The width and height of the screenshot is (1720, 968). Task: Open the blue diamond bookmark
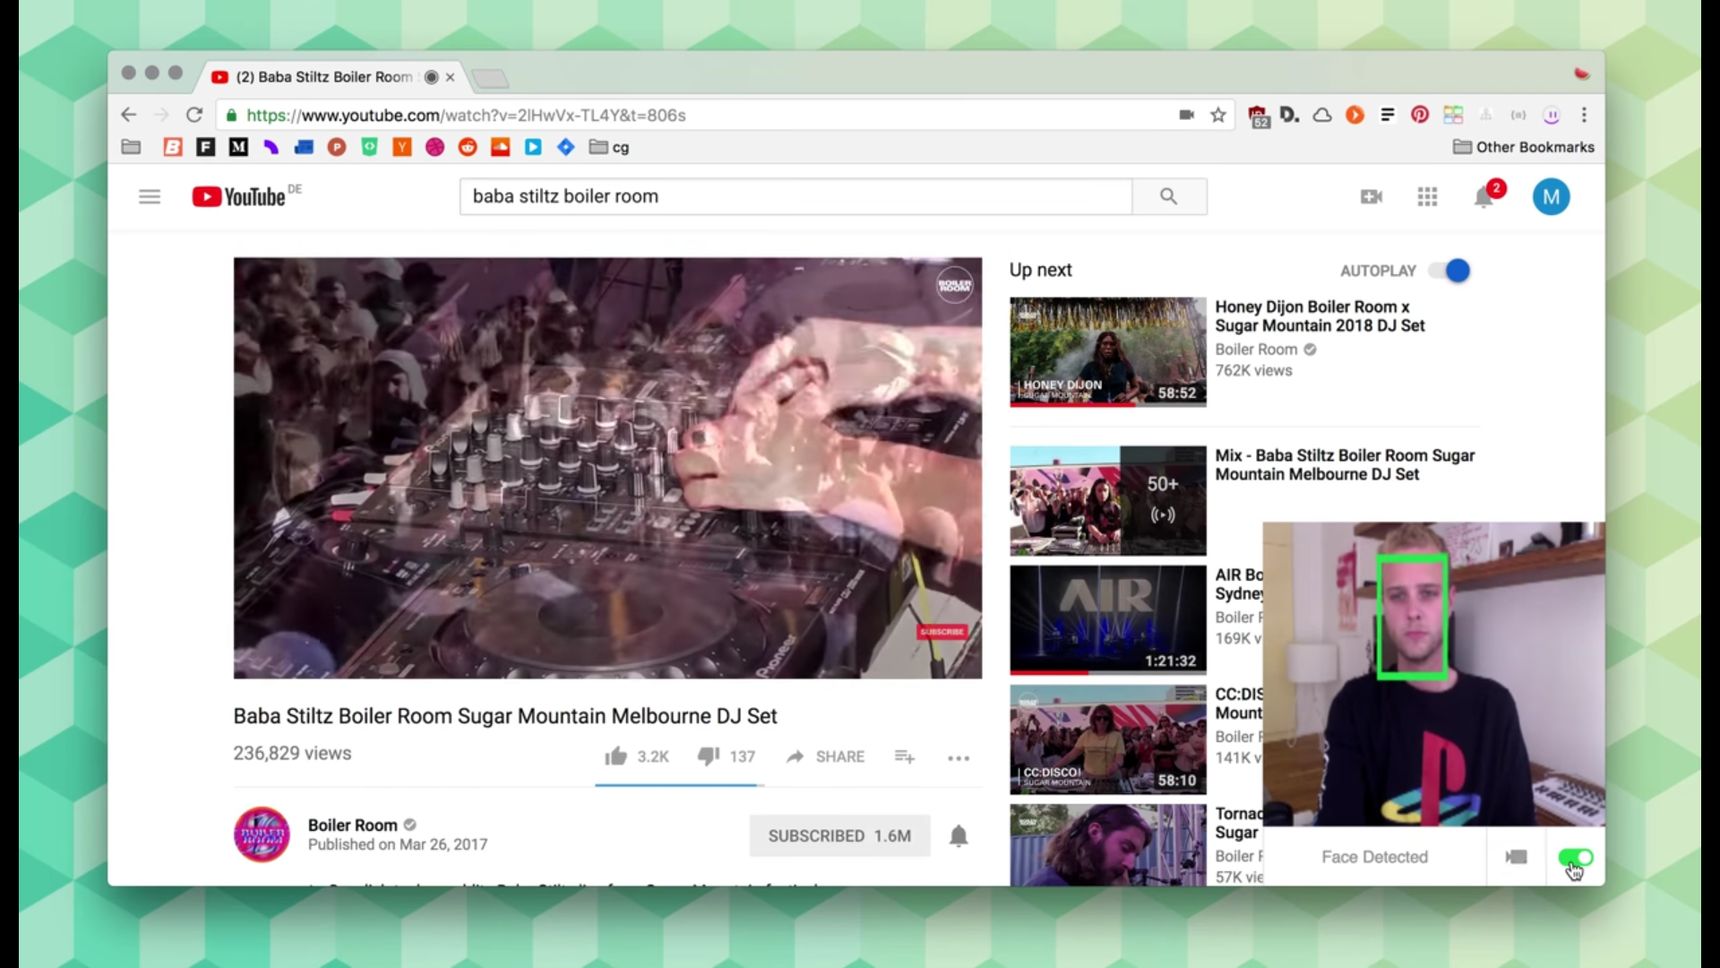pyautogui.click(x=566, y=147)
